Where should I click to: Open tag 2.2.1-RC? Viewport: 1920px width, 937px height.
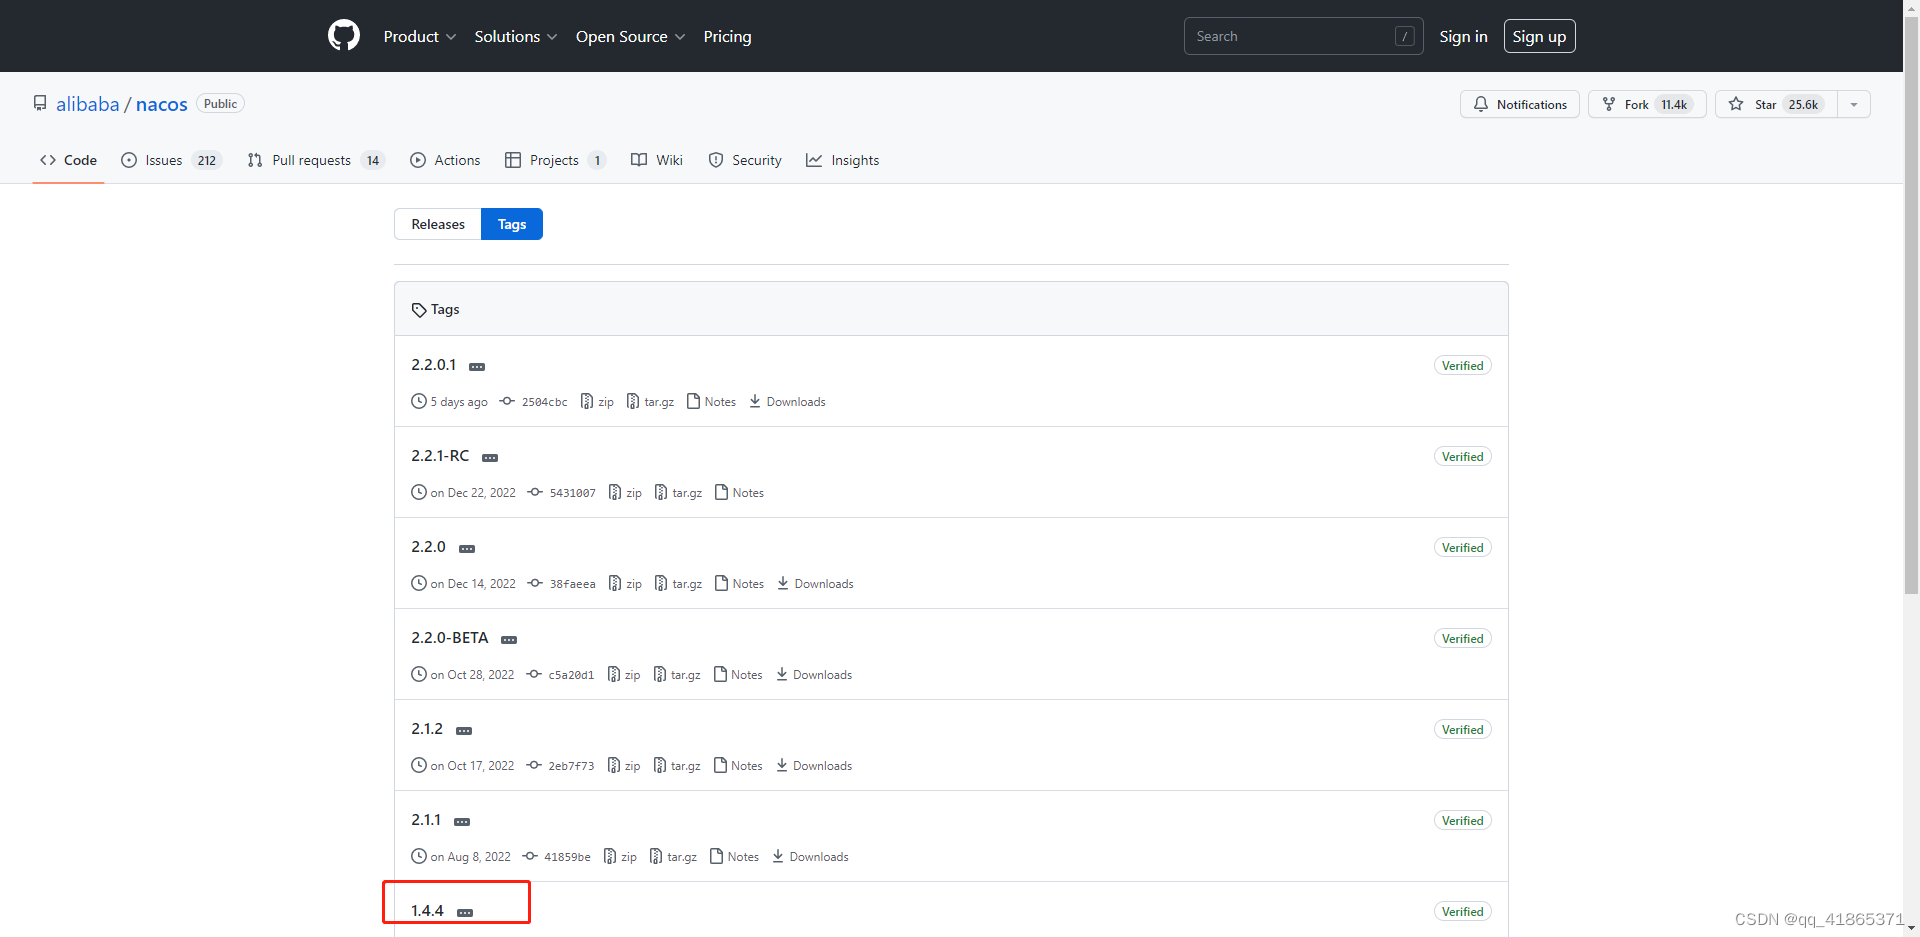pos(440,456)
